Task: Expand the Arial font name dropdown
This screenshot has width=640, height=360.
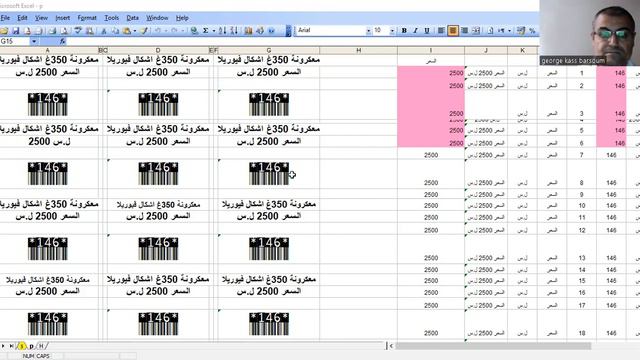Action: (369, 31)
